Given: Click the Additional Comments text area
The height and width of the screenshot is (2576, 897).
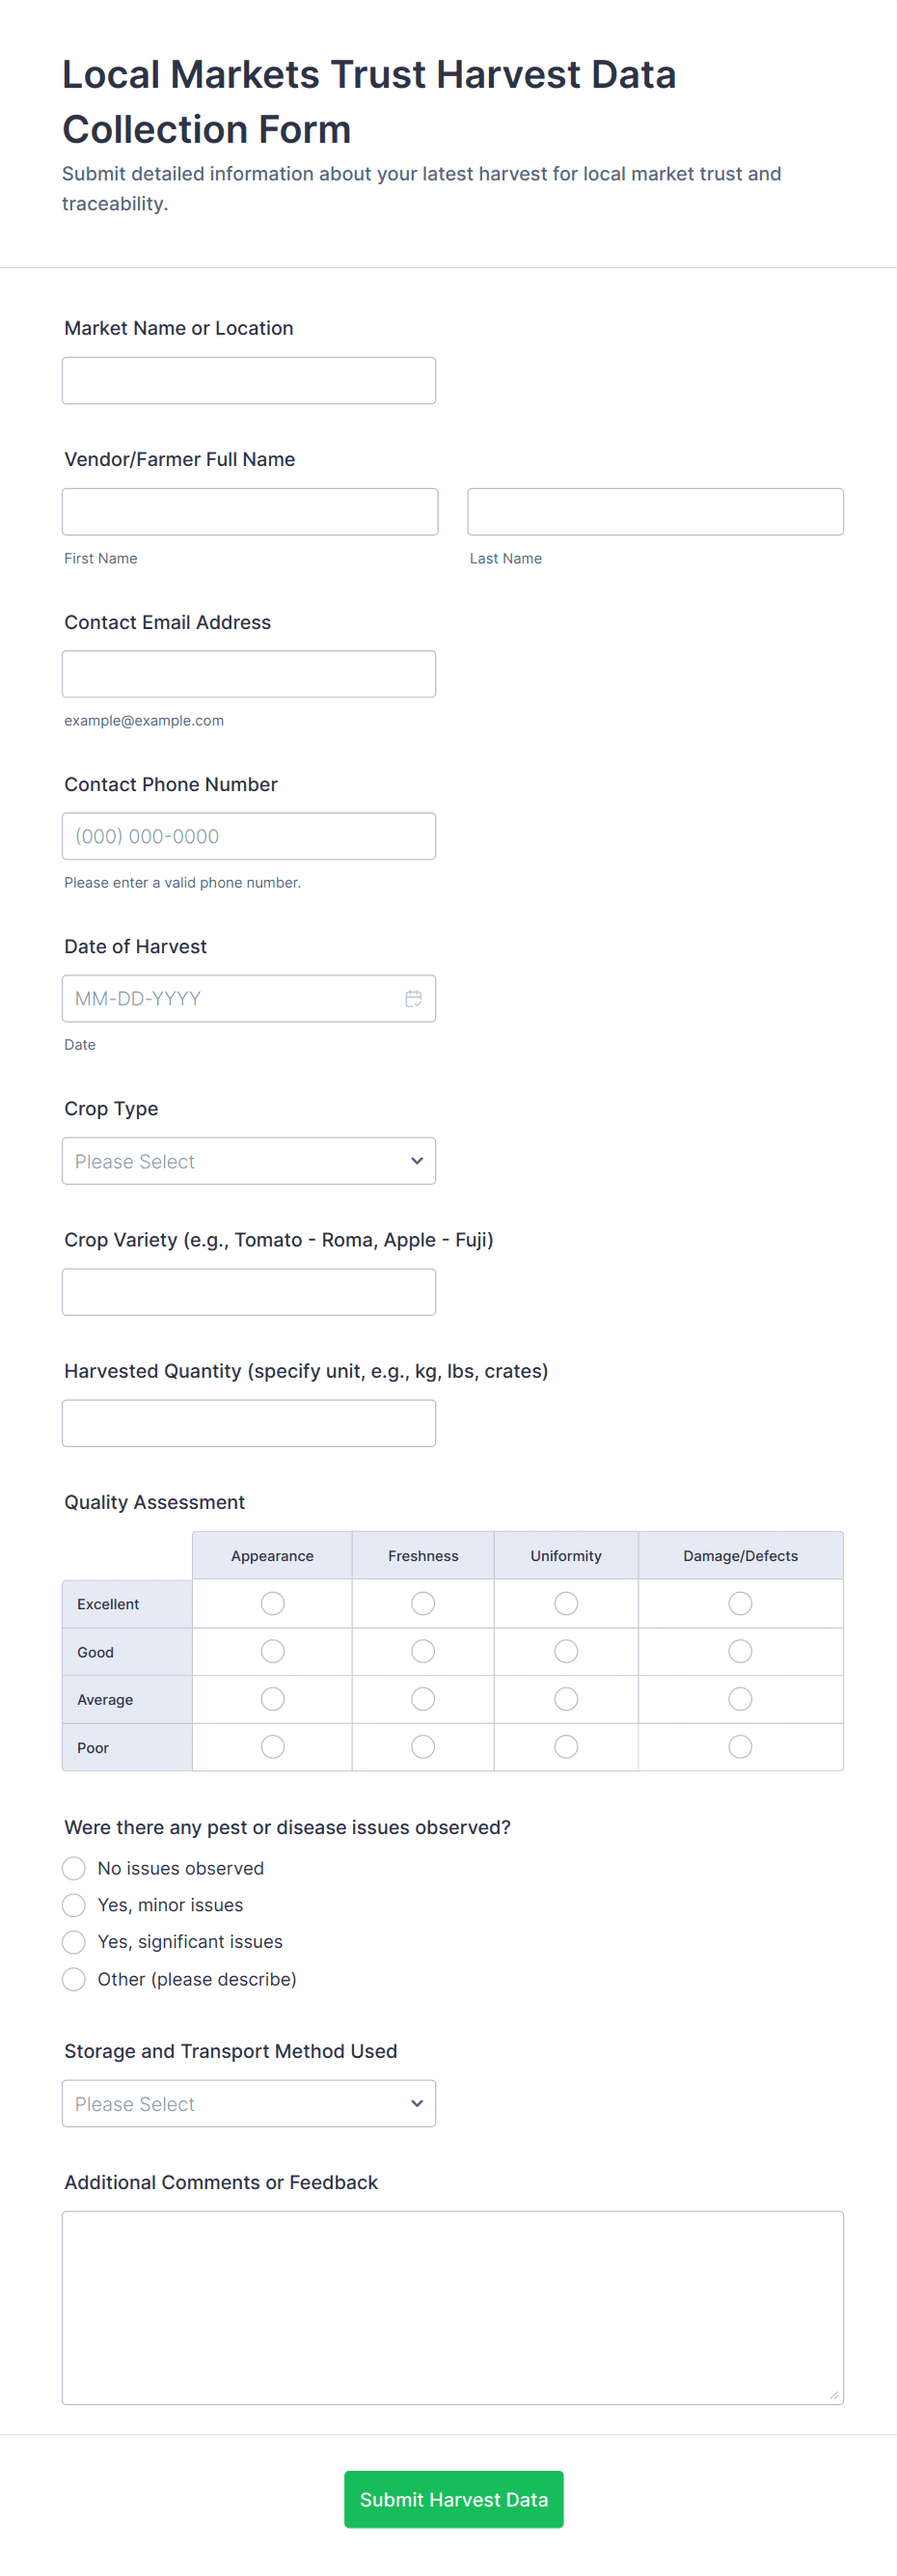Looking at the screenshot, I should (x=452, y=2306).
